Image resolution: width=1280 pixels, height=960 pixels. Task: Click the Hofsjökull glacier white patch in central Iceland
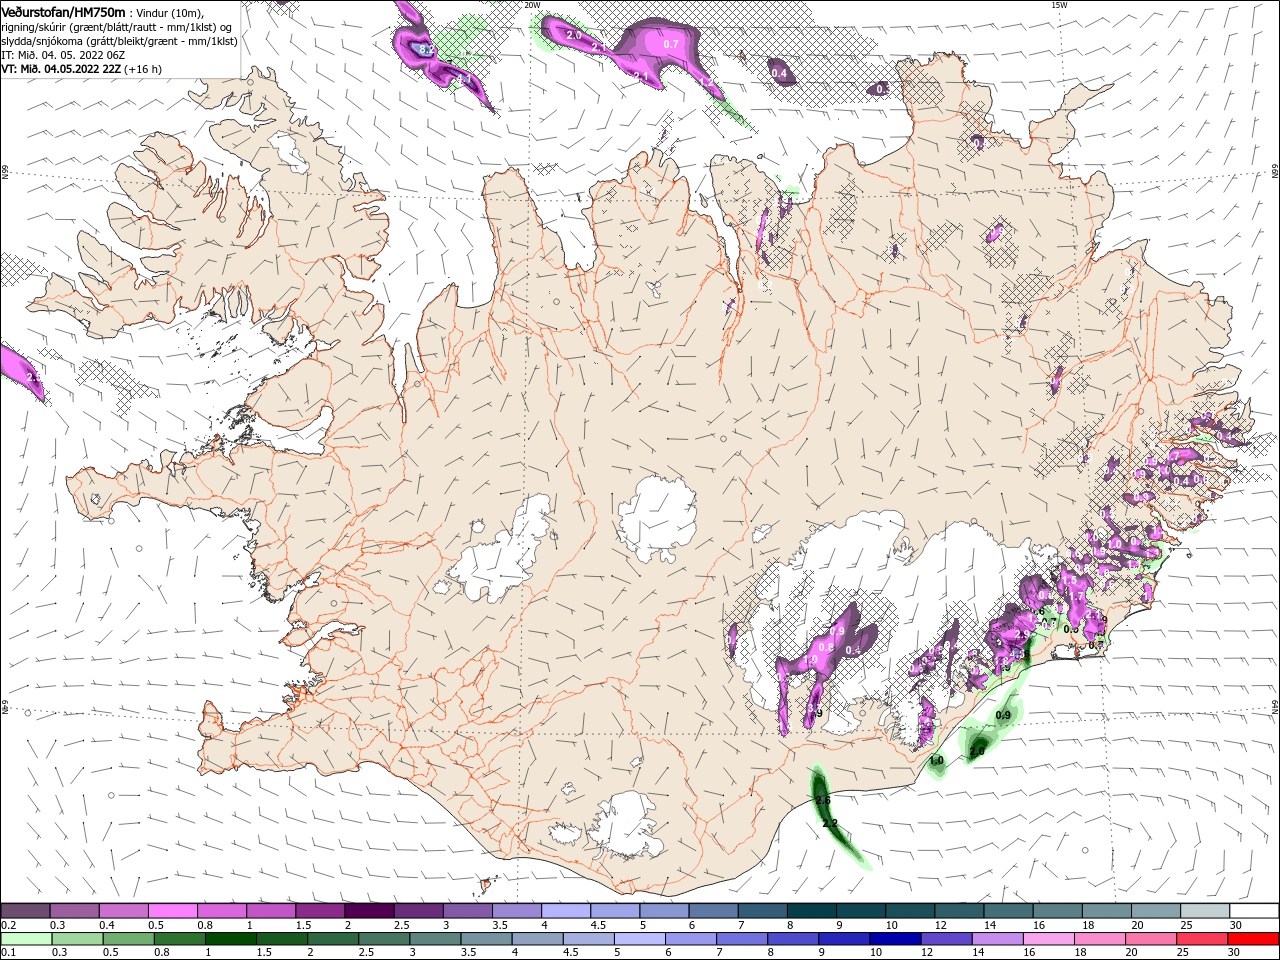[657, 518]
